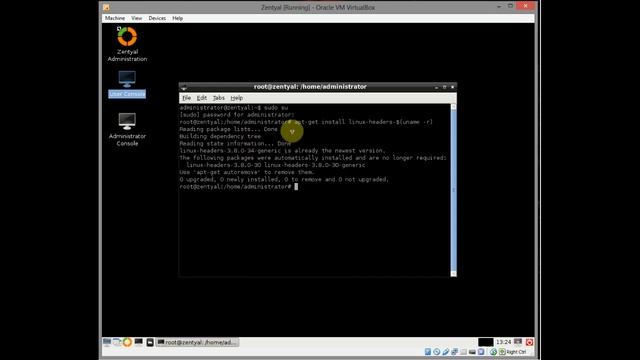Click the show desktop icon in guest taskbar
Viewport: 640px width, 360px height.
click(107, 342)
